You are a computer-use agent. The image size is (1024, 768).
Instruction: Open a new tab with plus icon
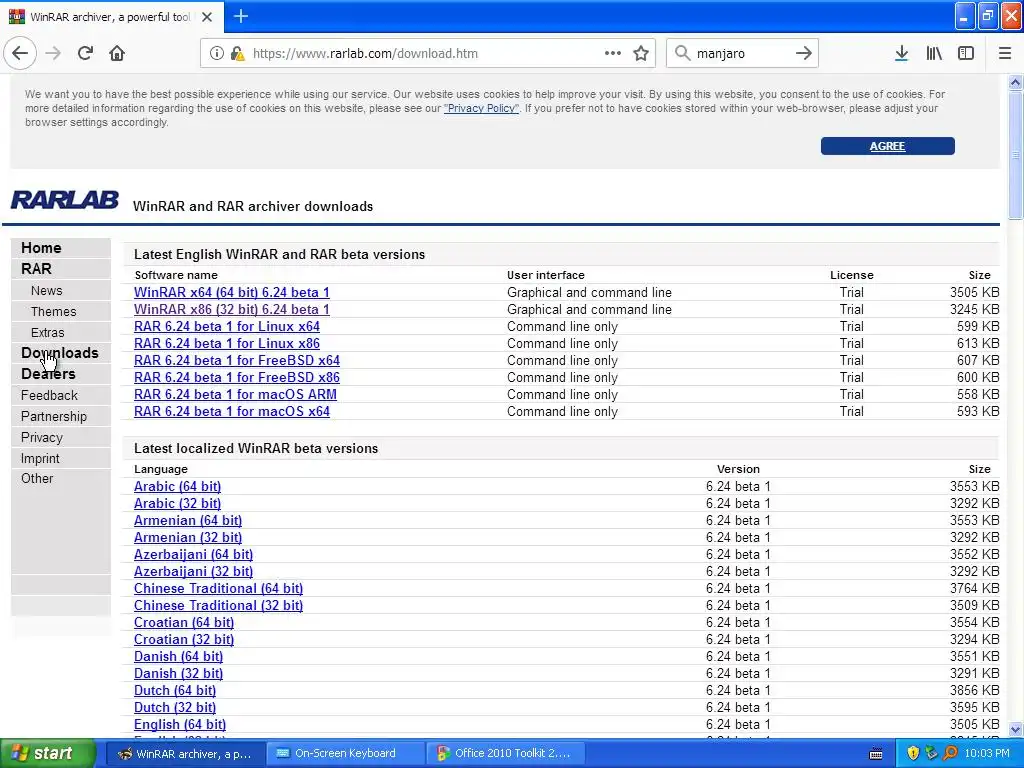(240, 16)
